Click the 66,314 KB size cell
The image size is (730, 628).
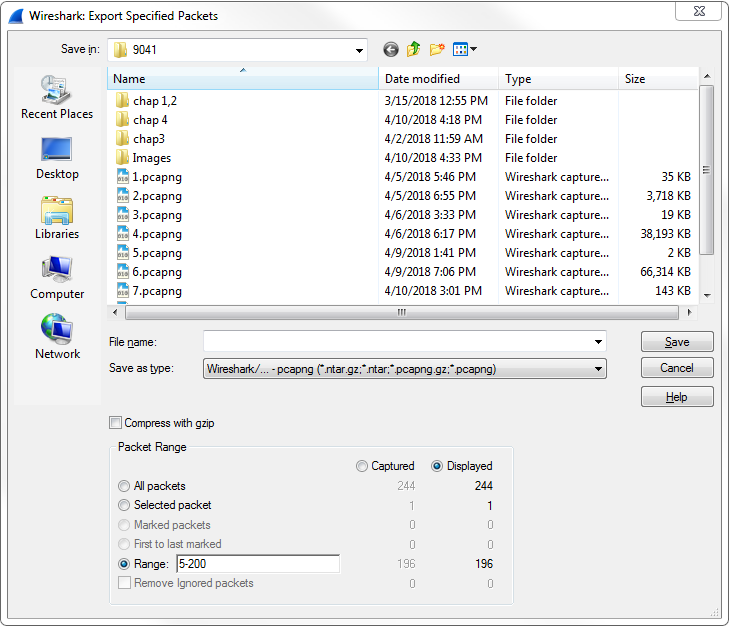(665, 271)
